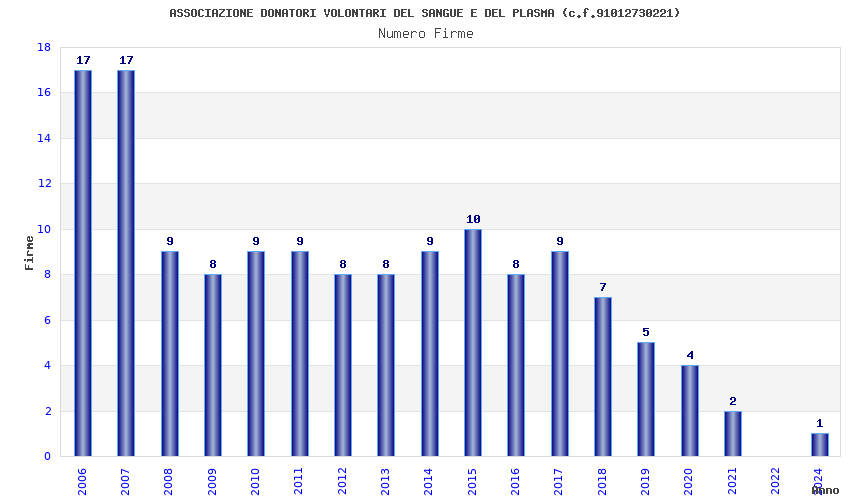Click the y-axis tick label 10
Image resolution: width=850 pixels, height=500 pixels.
pos(44,229)
